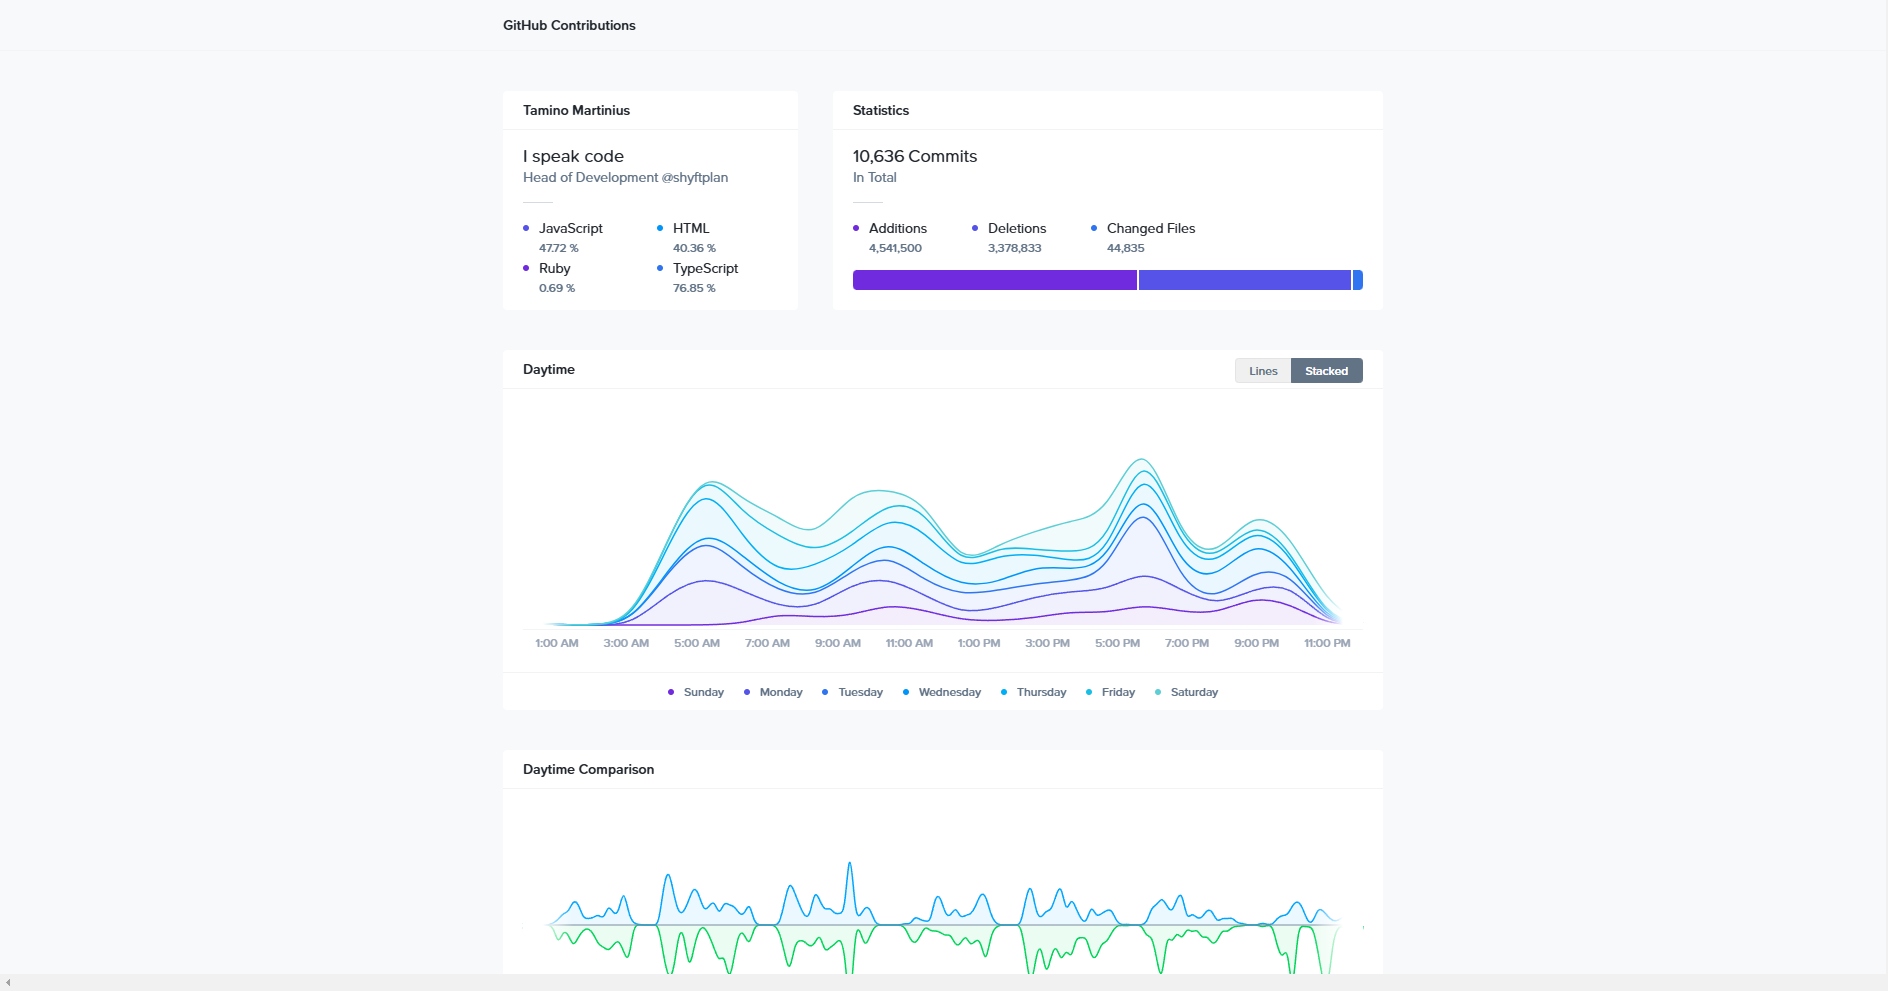Select the JavaScript language label
Screen dimensions: 1888x991
point(571,228)
